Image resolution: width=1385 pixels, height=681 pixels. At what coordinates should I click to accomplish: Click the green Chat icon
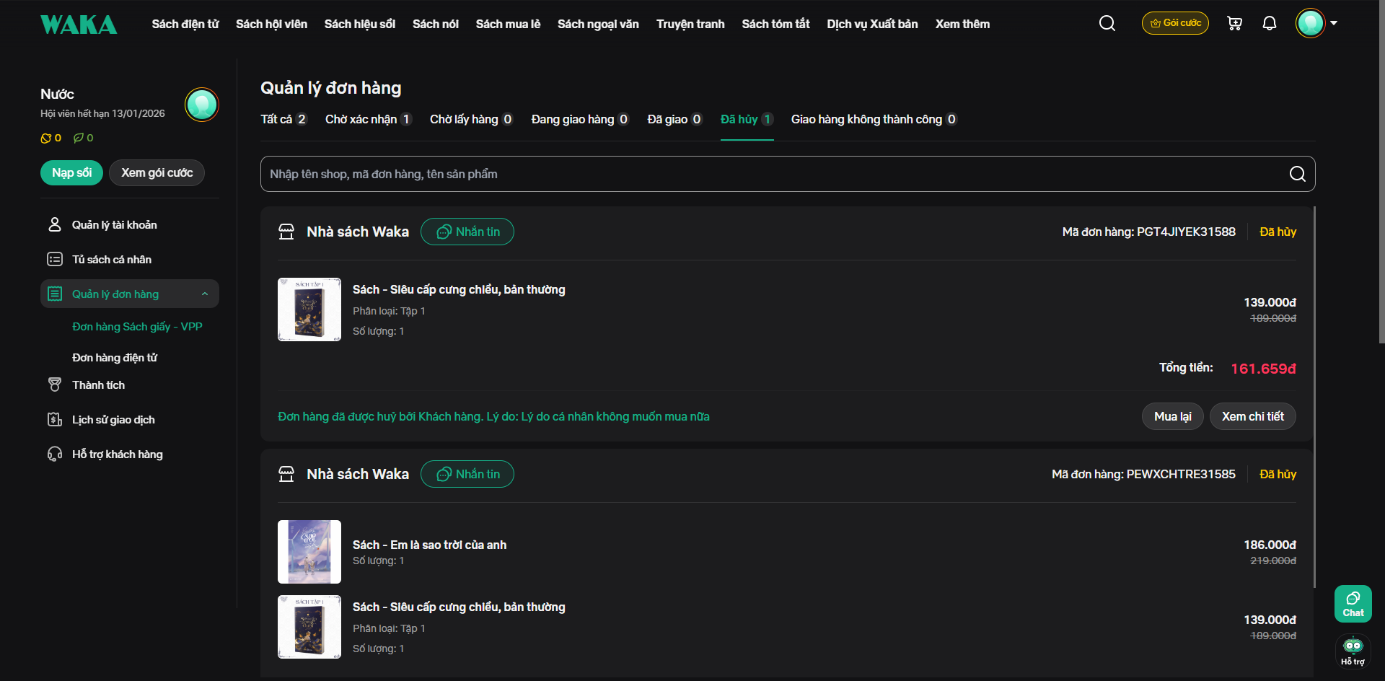click(1352, 603)
